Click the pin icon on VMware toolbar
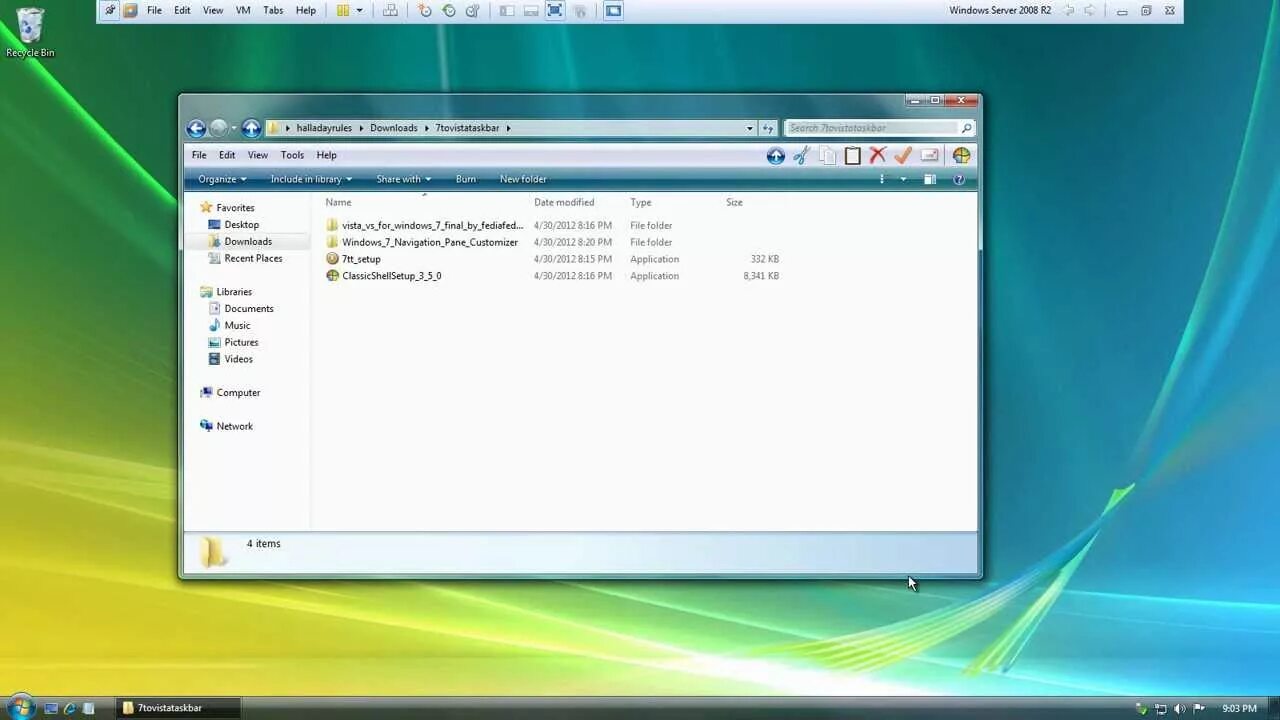Screen dimensions: 1280x720 pyautogui.click(x=110, y=10)
